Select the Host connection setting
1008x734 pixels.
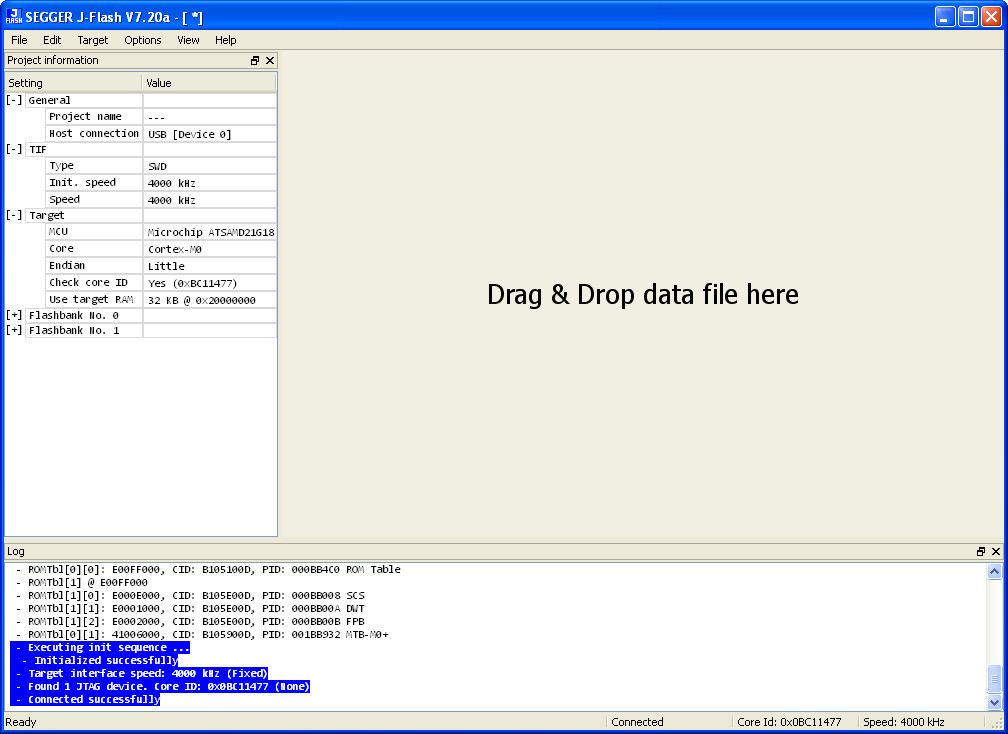(x=94, y=133)
